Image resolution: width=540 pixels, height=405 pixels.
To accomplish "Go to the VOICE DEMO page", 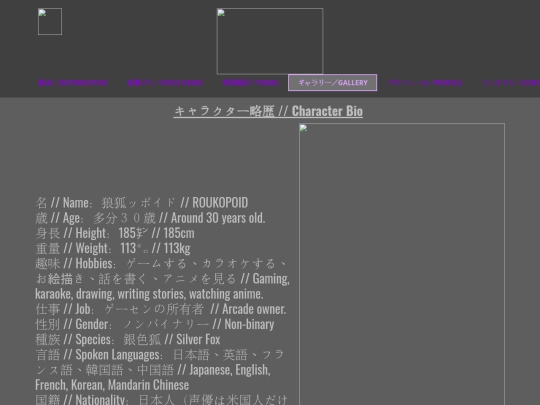I will (165, 83).
